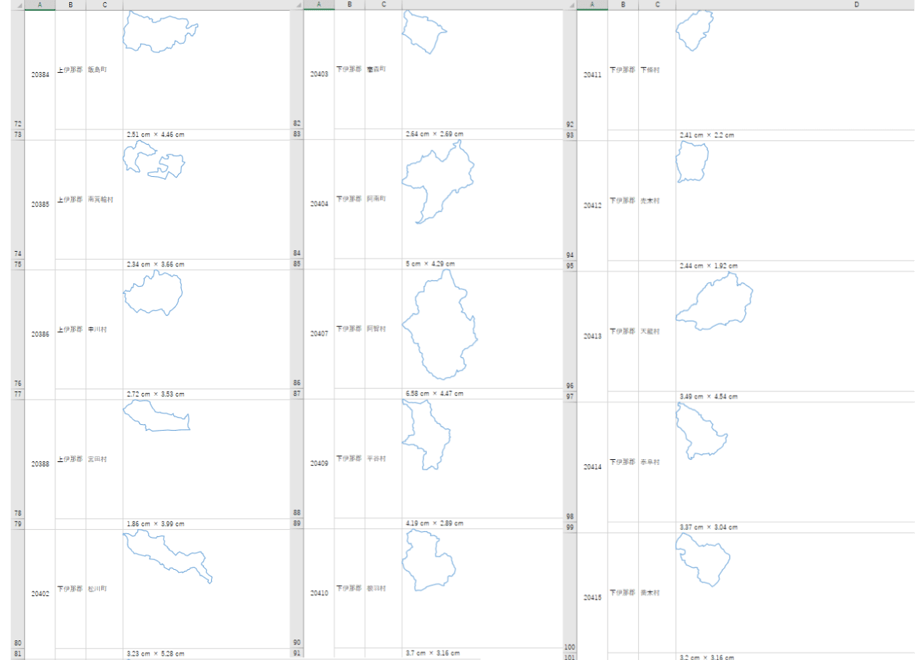The height and width of the screenshot is (660, 924).
Task: Select the outline shape for code 20414
Action: 701,431
